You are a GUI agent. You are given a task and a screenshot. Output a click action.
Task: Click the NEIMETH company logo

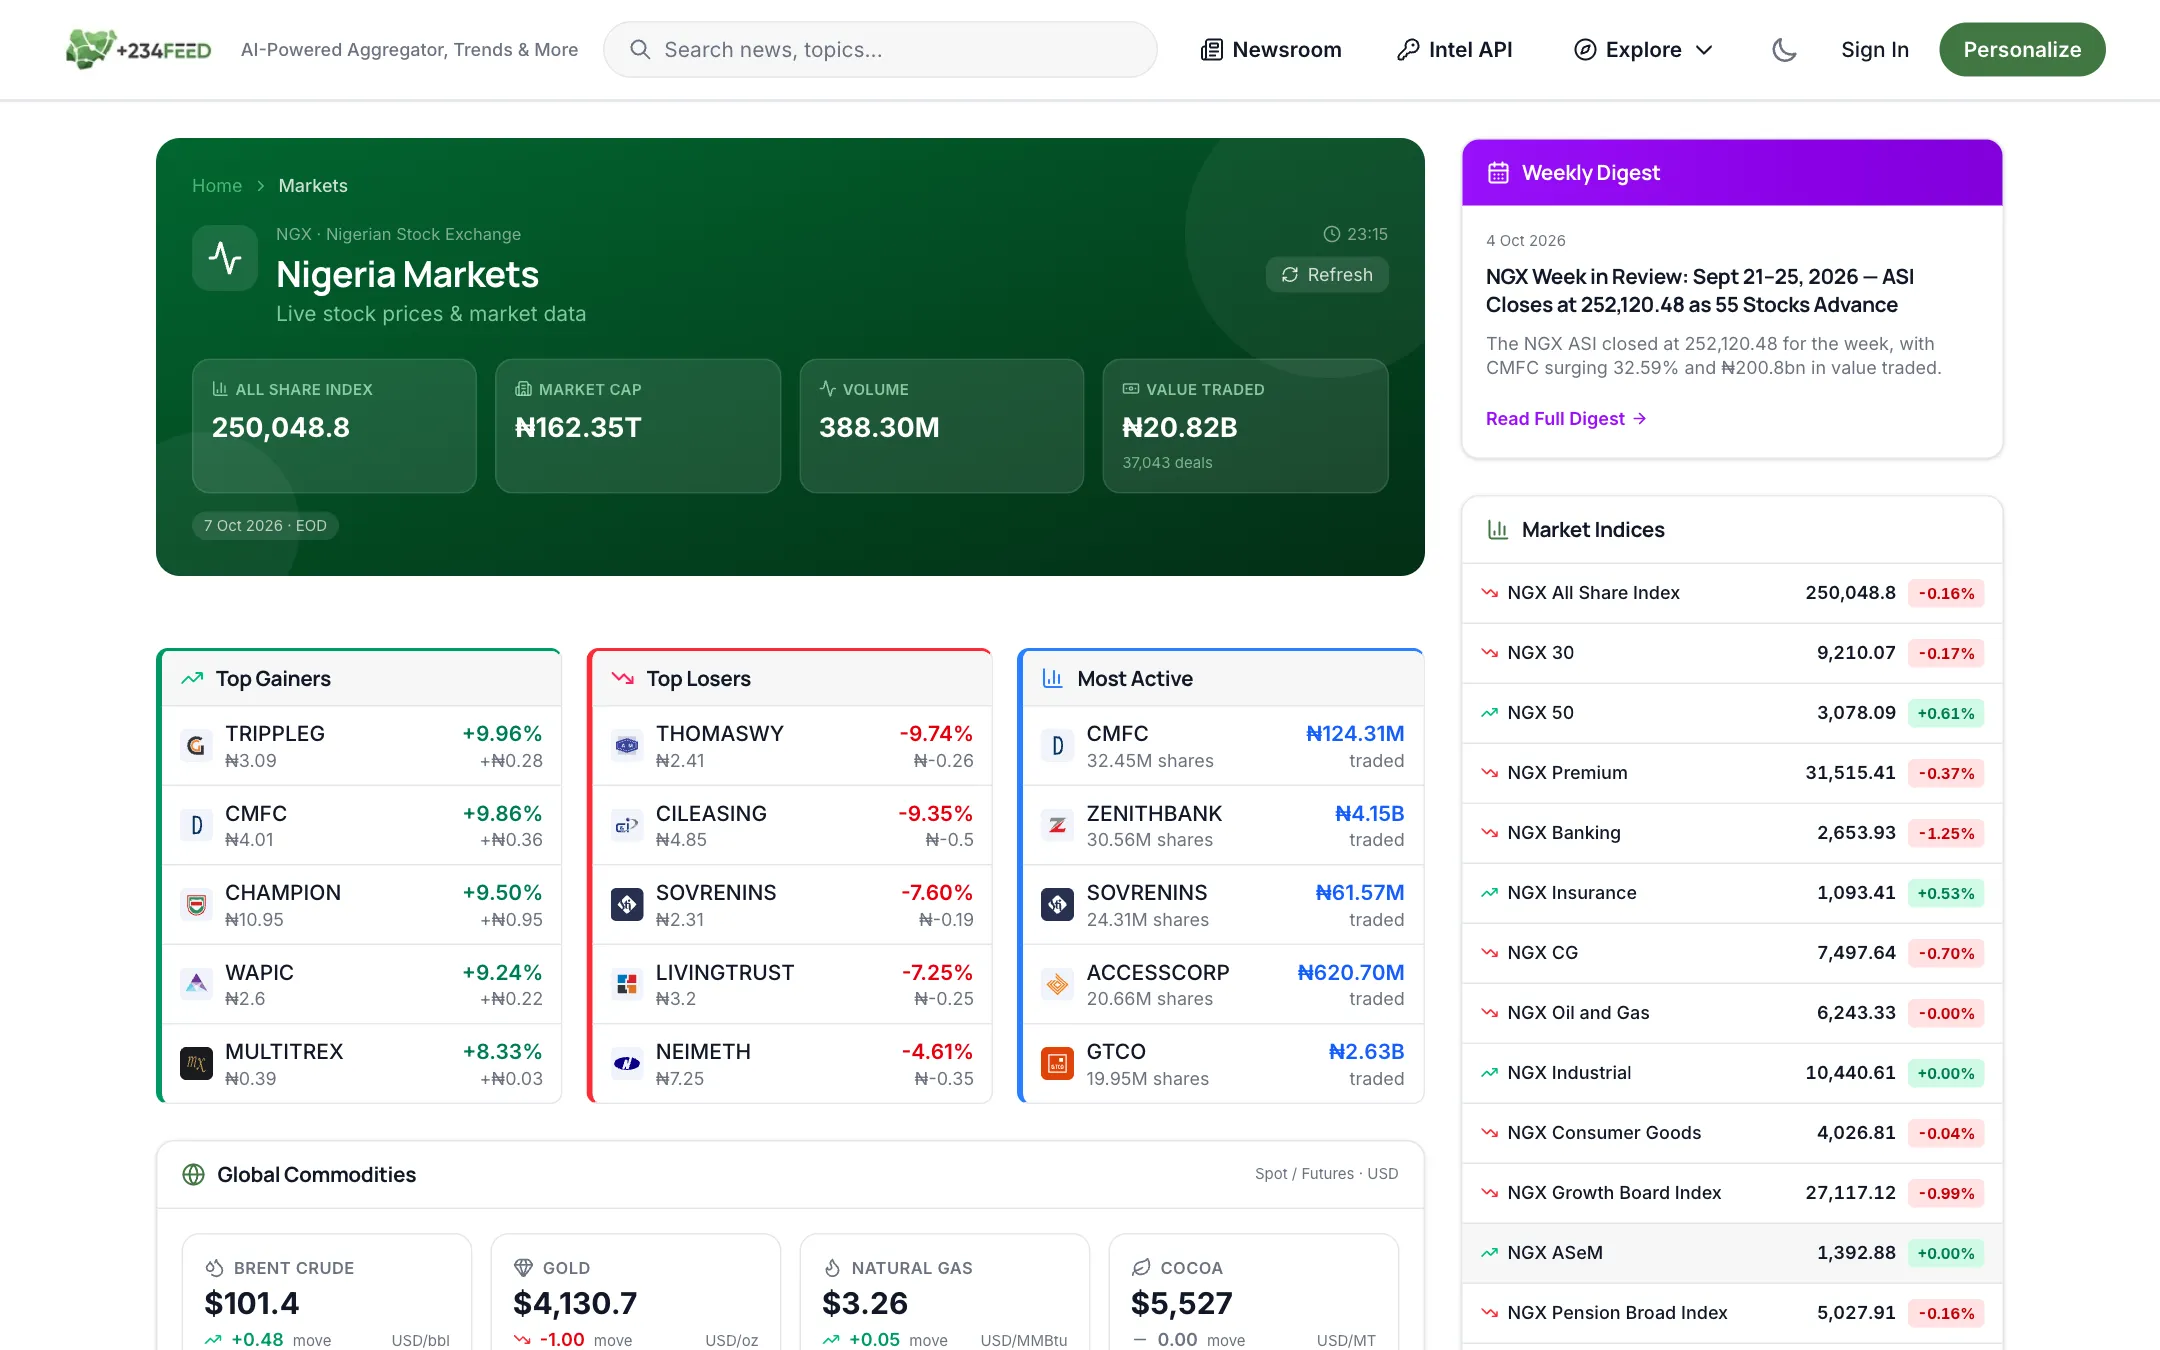click(x=627, y=1064)
